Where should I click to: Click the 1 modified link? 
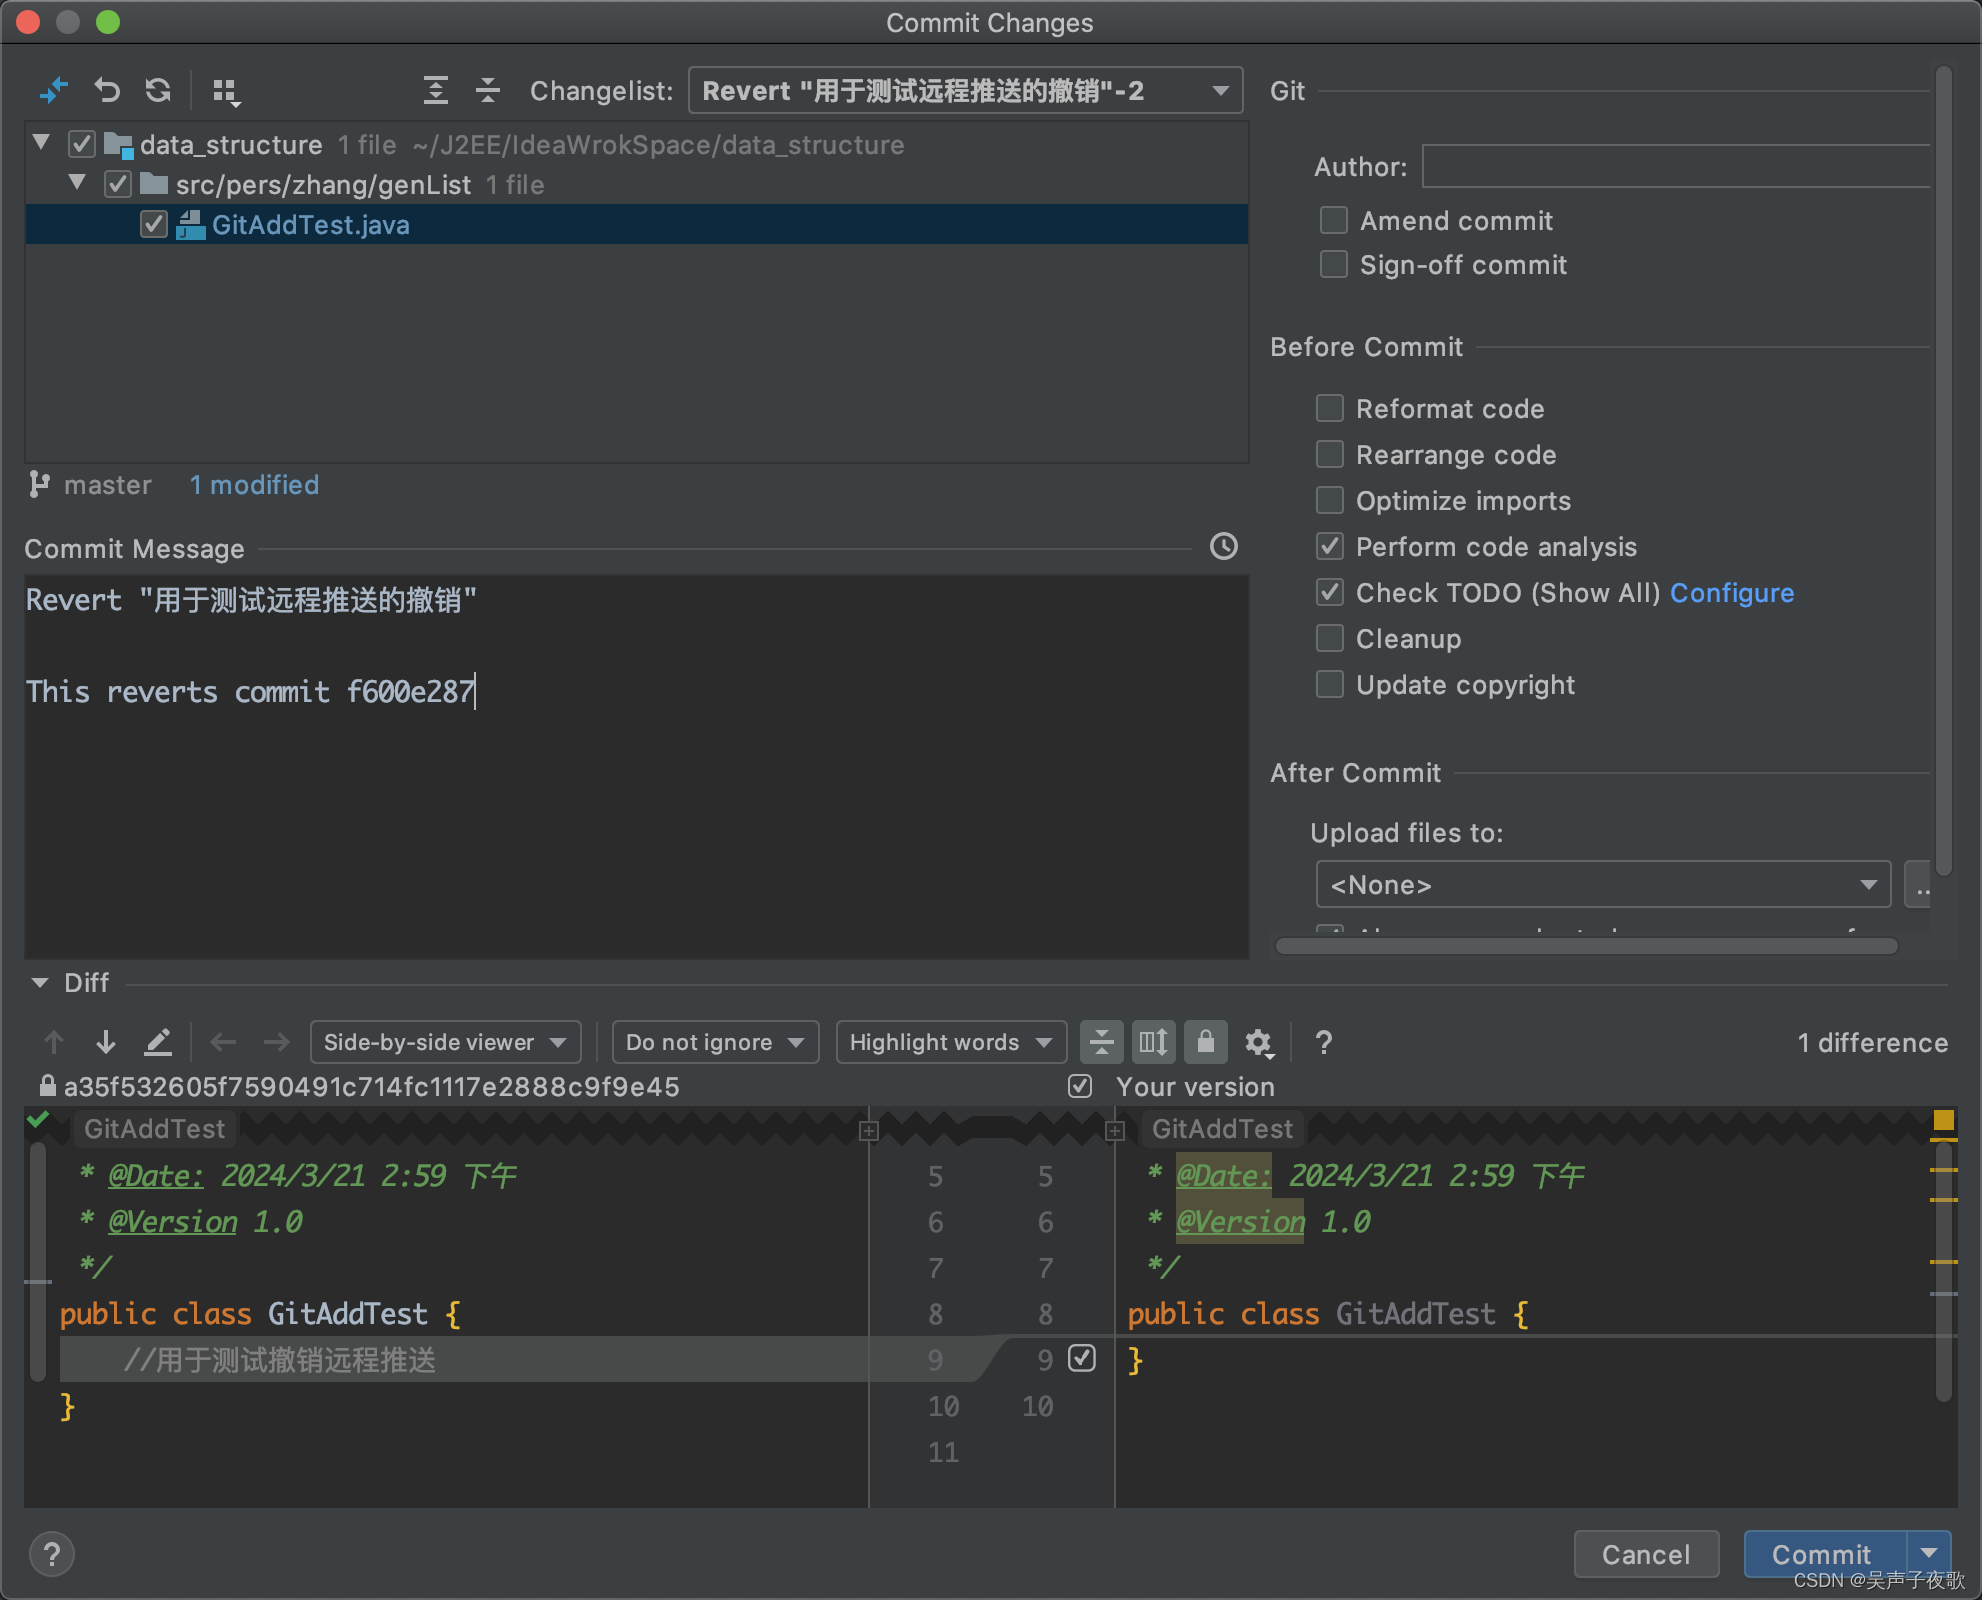point(254,485)
